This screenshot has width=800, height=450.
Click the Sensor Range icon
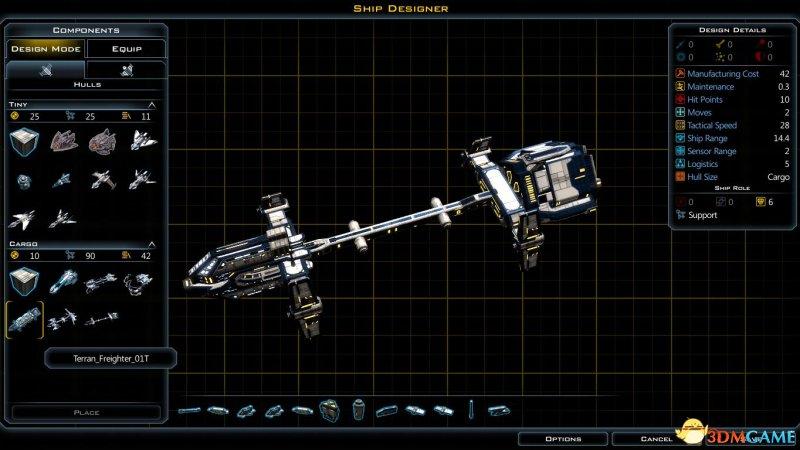point(680,151)
